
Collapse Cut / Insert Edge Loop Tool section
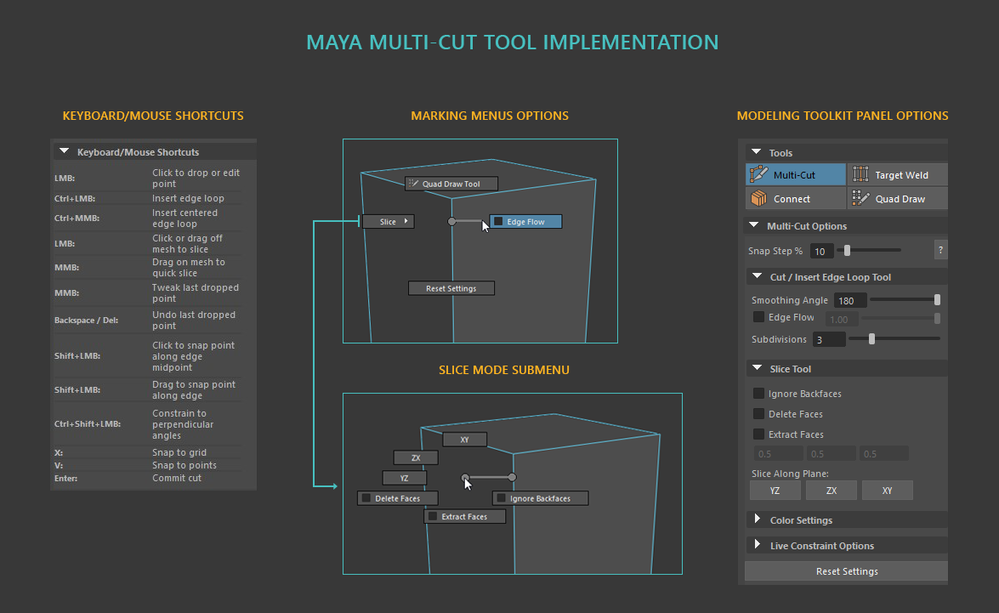pos(757,276)
